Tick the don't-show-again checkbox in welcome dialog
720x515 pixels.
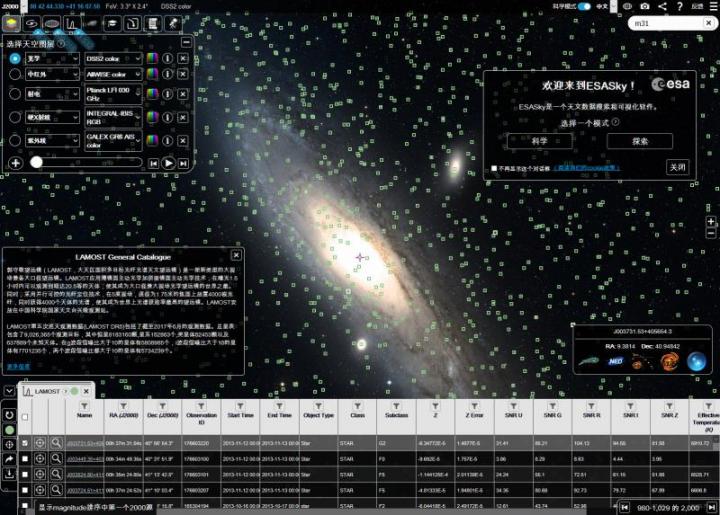coord(494,168)
